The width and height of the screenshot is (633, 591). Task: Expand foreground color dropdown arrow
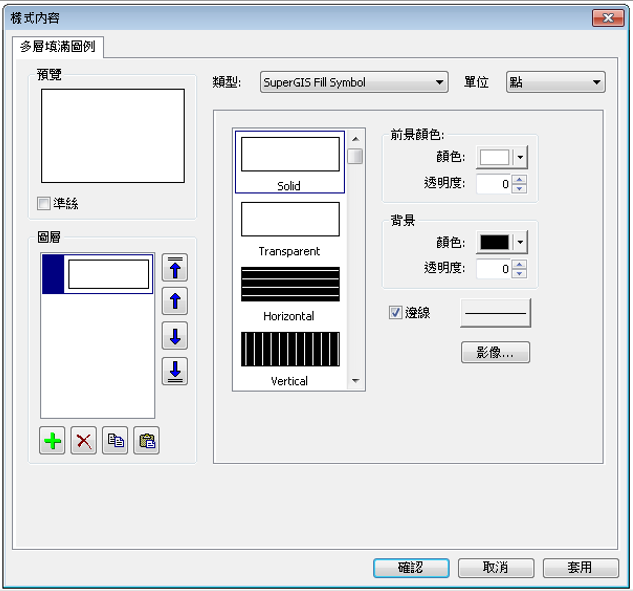520,157
